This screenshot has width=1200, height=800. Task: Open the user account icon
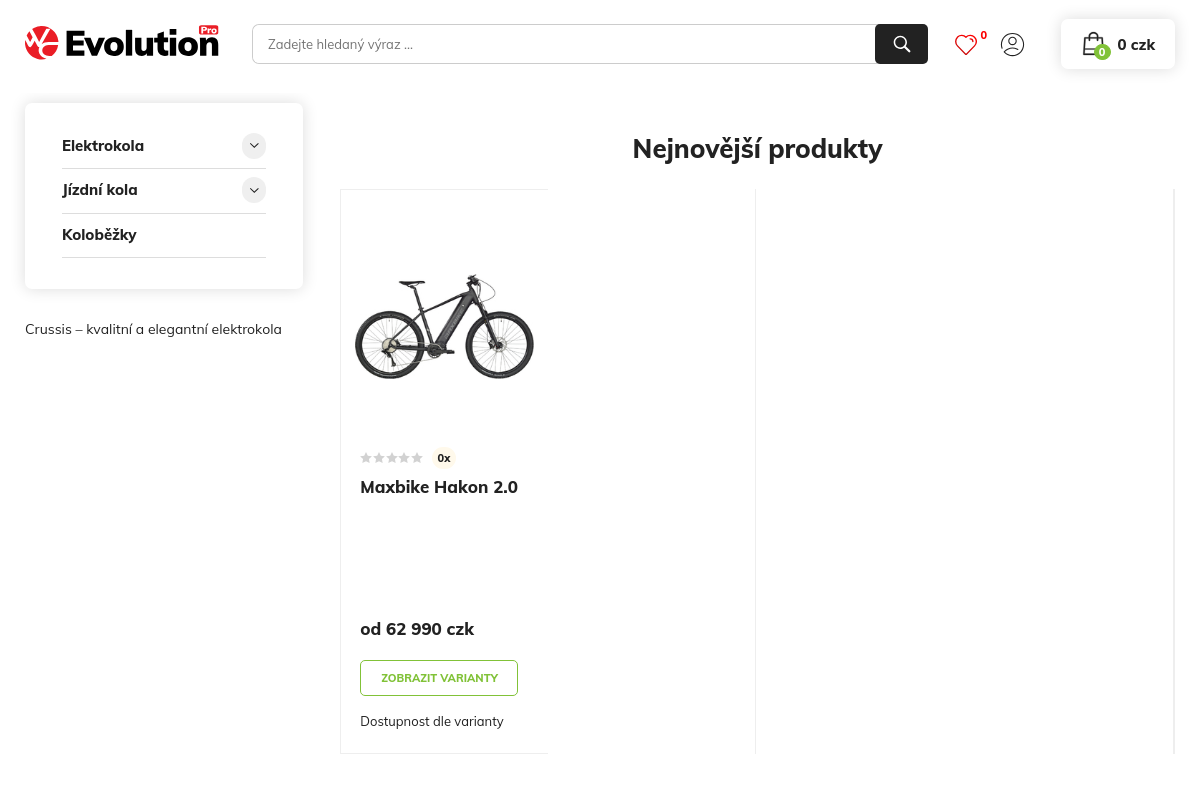coord(1012,44)
